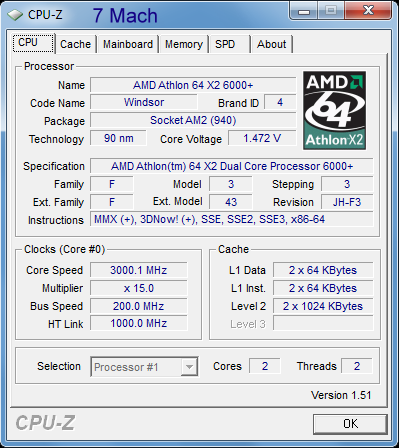Viewport: 399px width, 448px height.
Task: Minimize the CPU-Z window
Action: click(304, 11)
